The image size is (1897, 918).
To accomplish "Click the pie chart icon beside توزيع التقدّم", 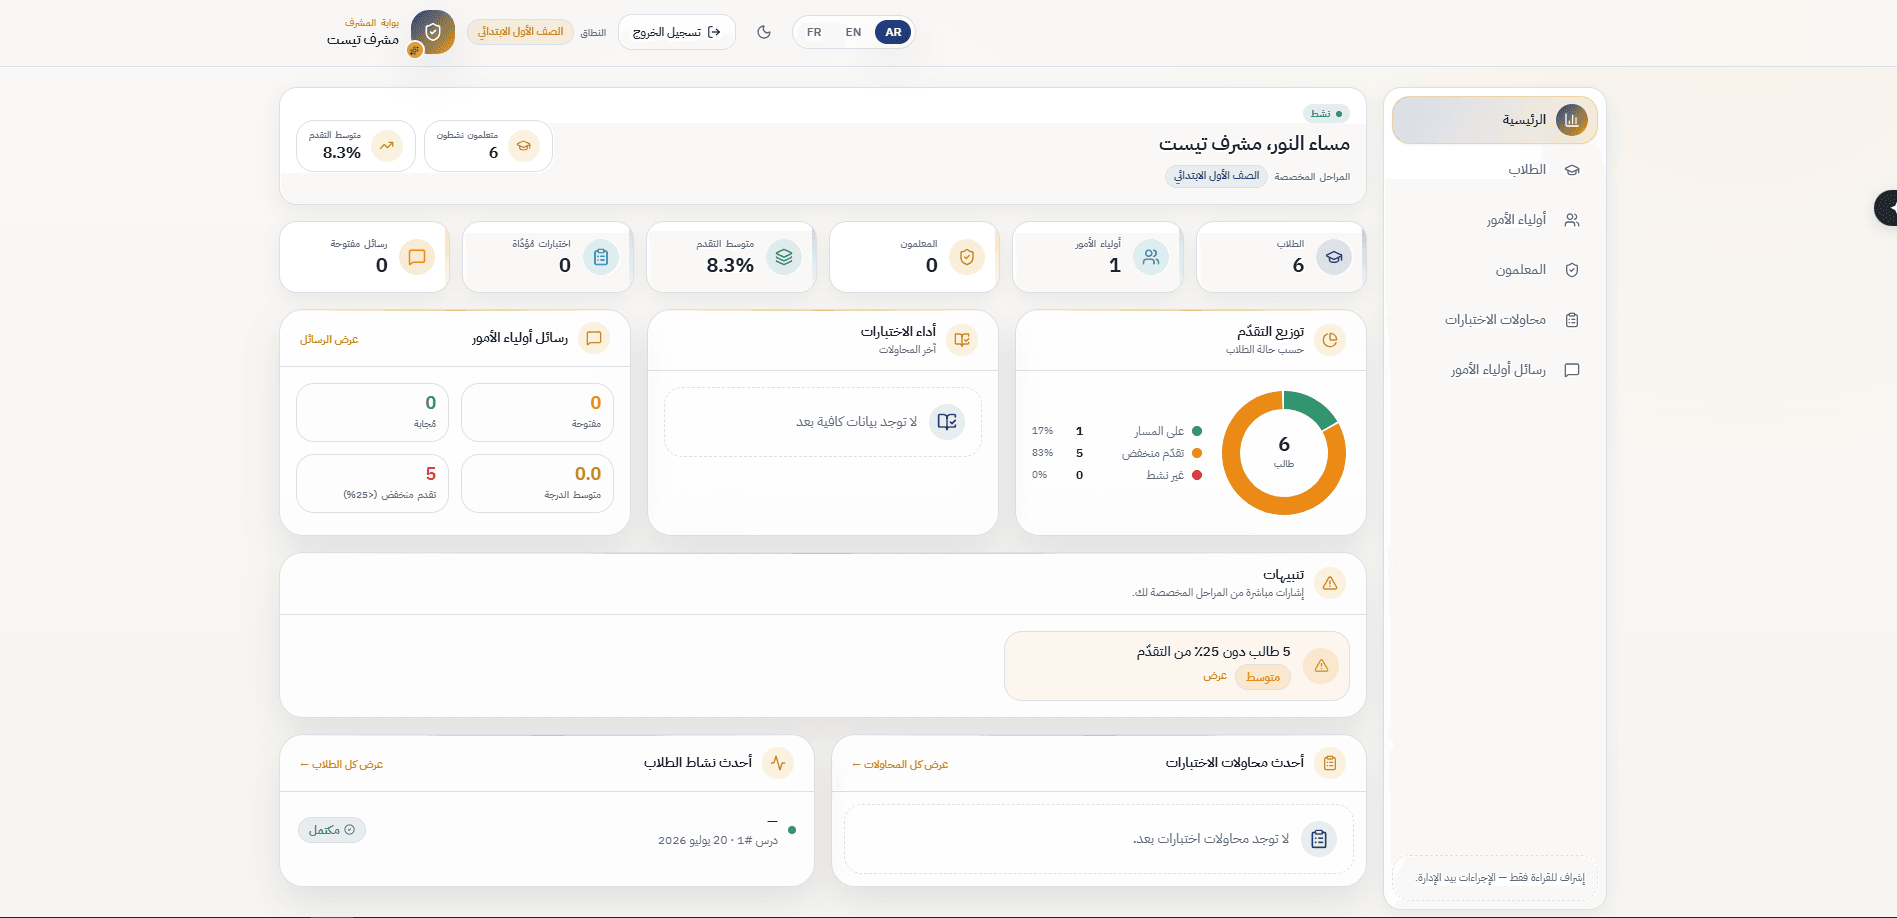I will coord(1330,340).
